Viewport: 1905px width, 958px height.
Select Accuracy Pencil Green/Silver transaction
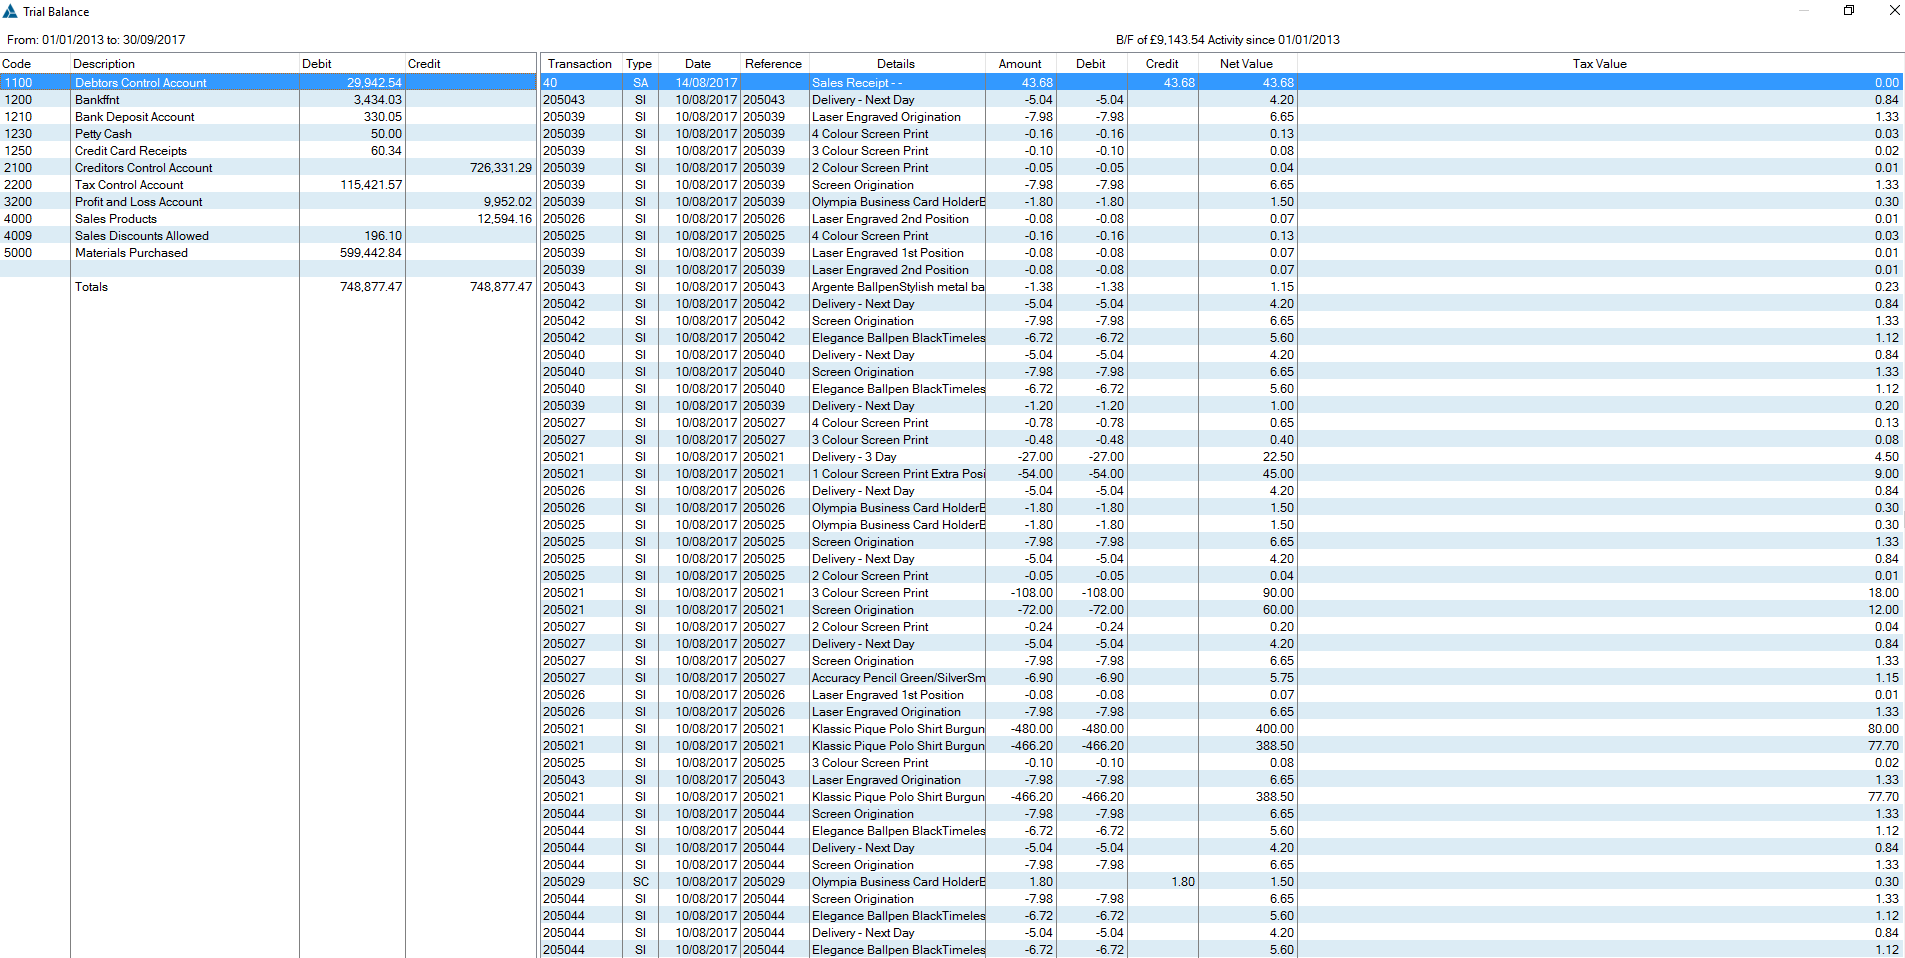pos(1222,678)
